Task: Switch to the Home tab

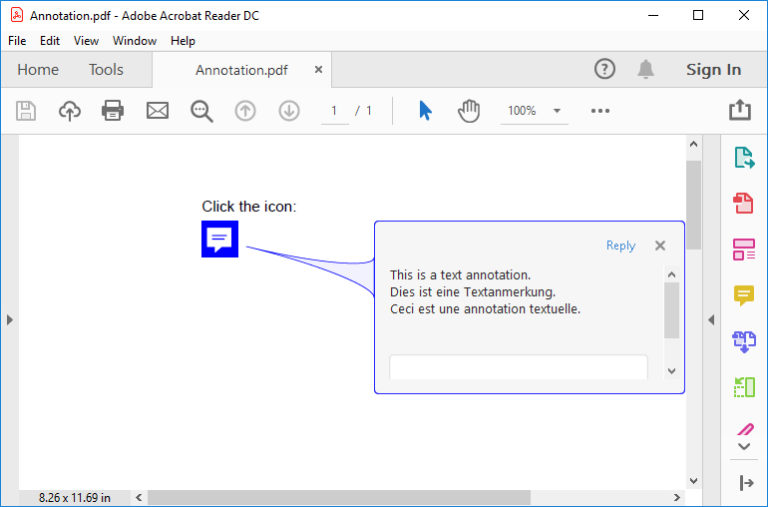Action: (x=38, y=70)
